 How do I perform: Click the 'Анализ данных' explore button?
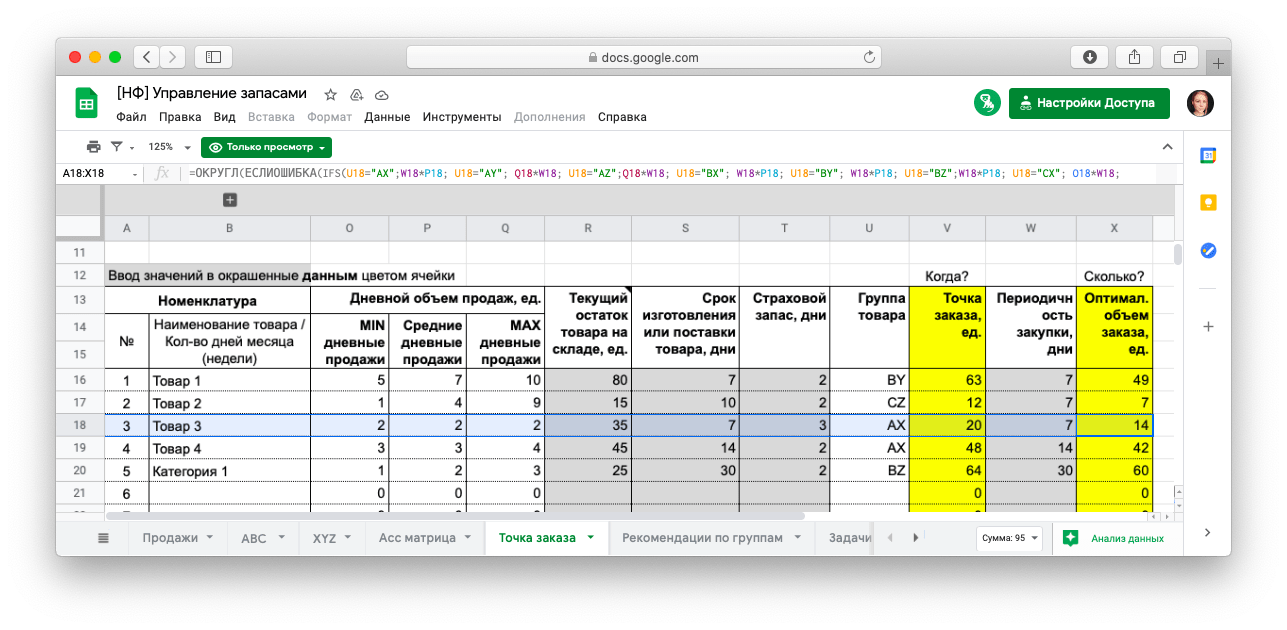(x=1115, y=538)
